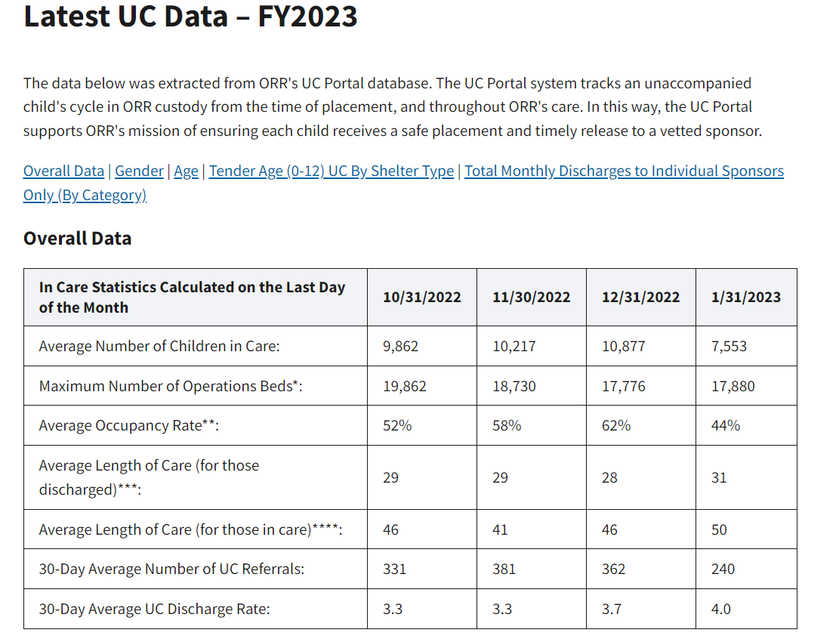This screenshot has width=839, height=642.
Task: Click the 17,880 operations beds cell
Action: click(733, 386)
